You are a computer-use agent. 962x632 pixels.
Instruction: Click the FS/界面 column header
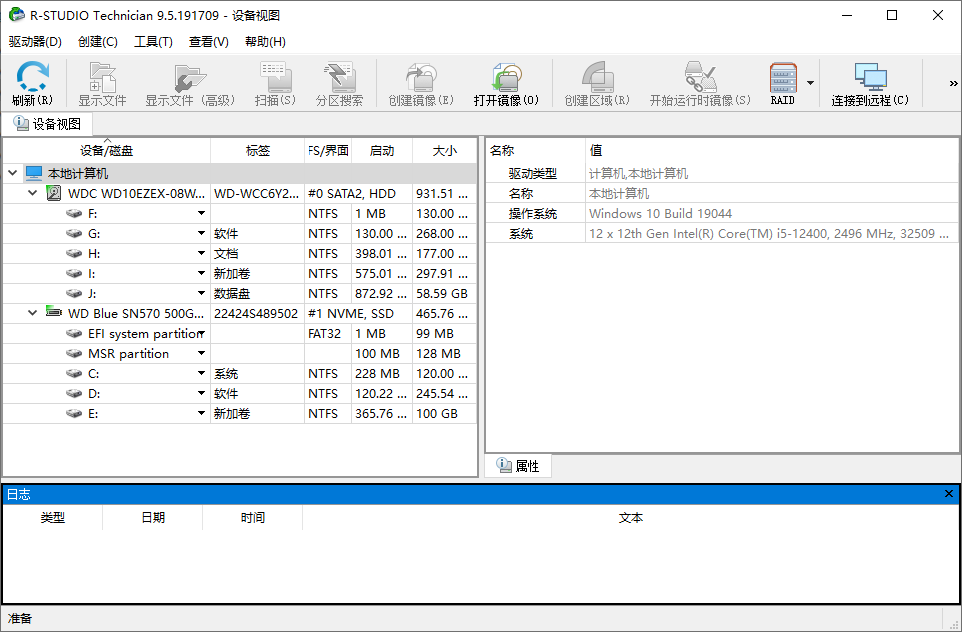click(328, 151)
